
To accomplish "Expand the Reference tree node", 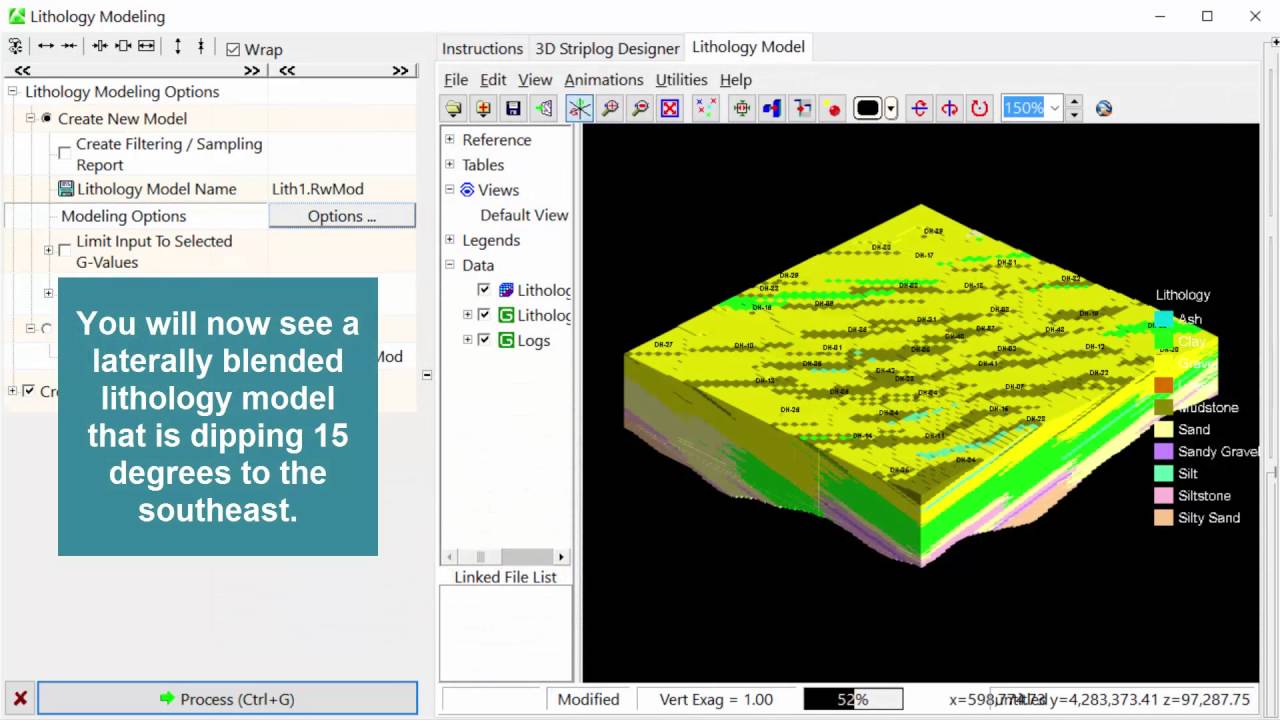I will click(450, 139).
